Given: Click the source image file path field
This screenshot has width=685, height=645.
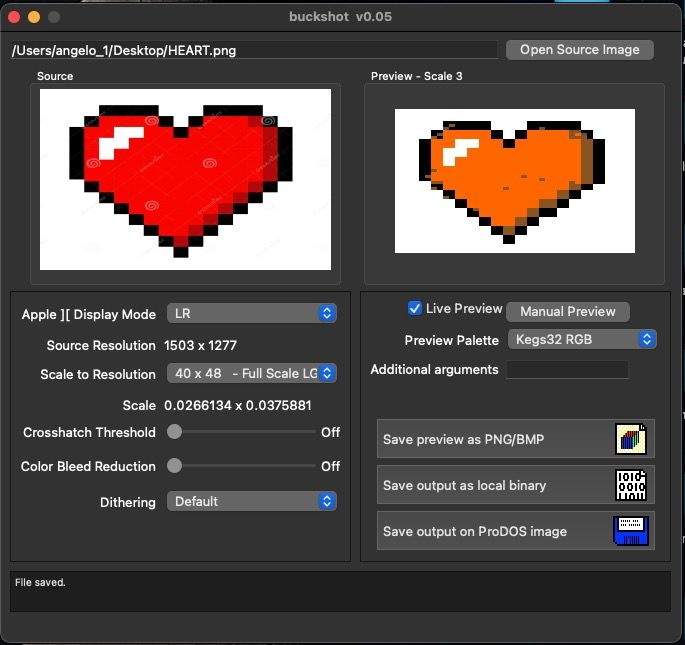Looking at the screenshot, I should [x=254, y=50].
